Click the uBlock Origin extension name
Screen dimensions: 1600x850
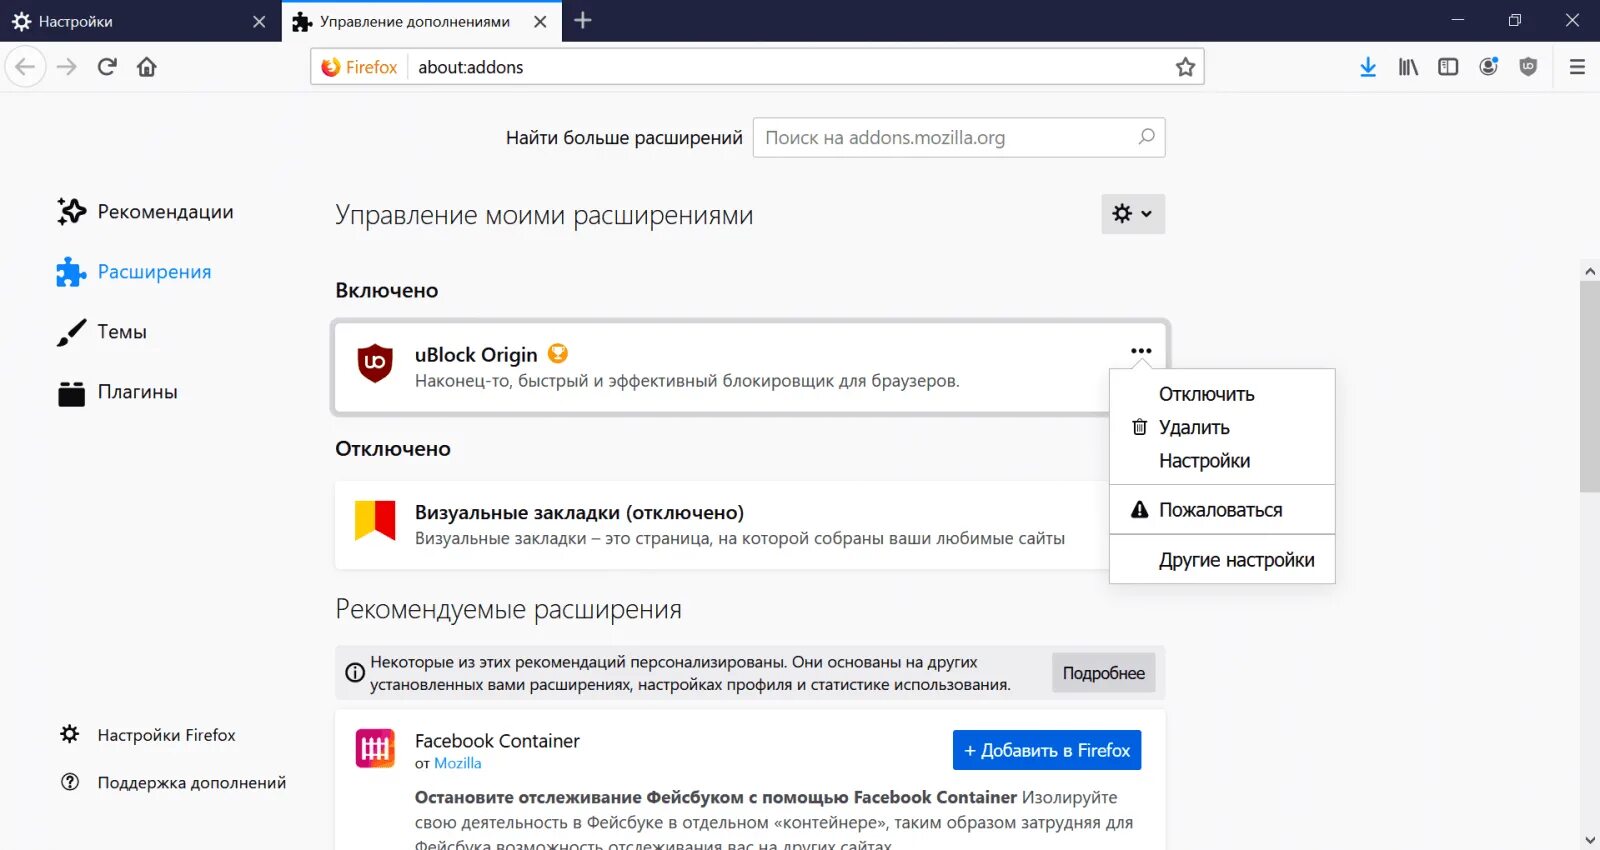click(x=476, y=354)
